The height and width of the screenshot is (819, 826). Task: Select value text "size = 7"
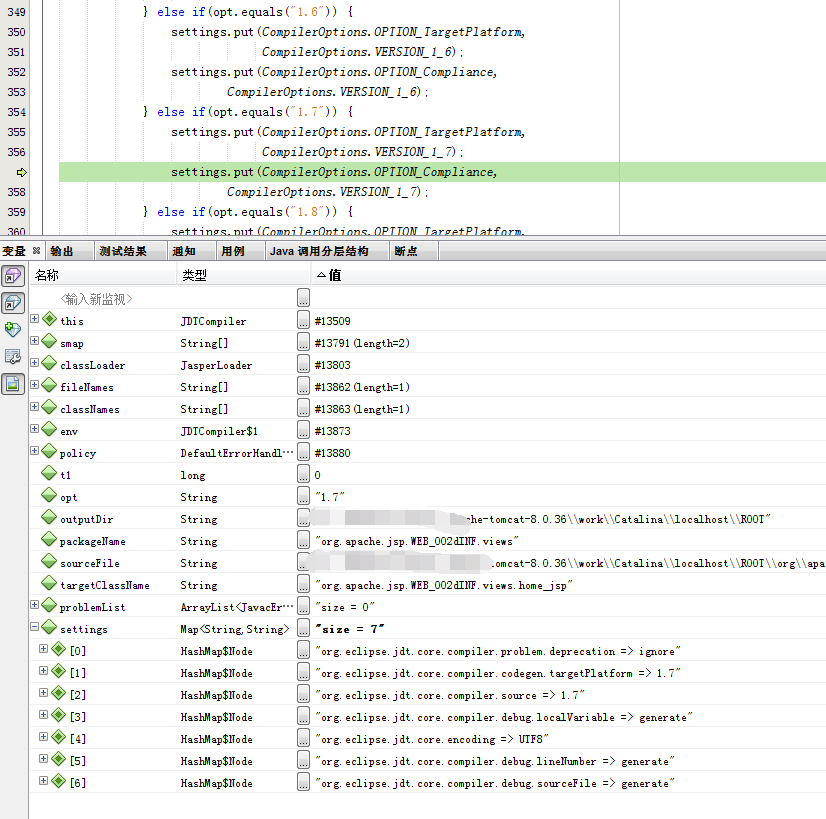point(350,629)
